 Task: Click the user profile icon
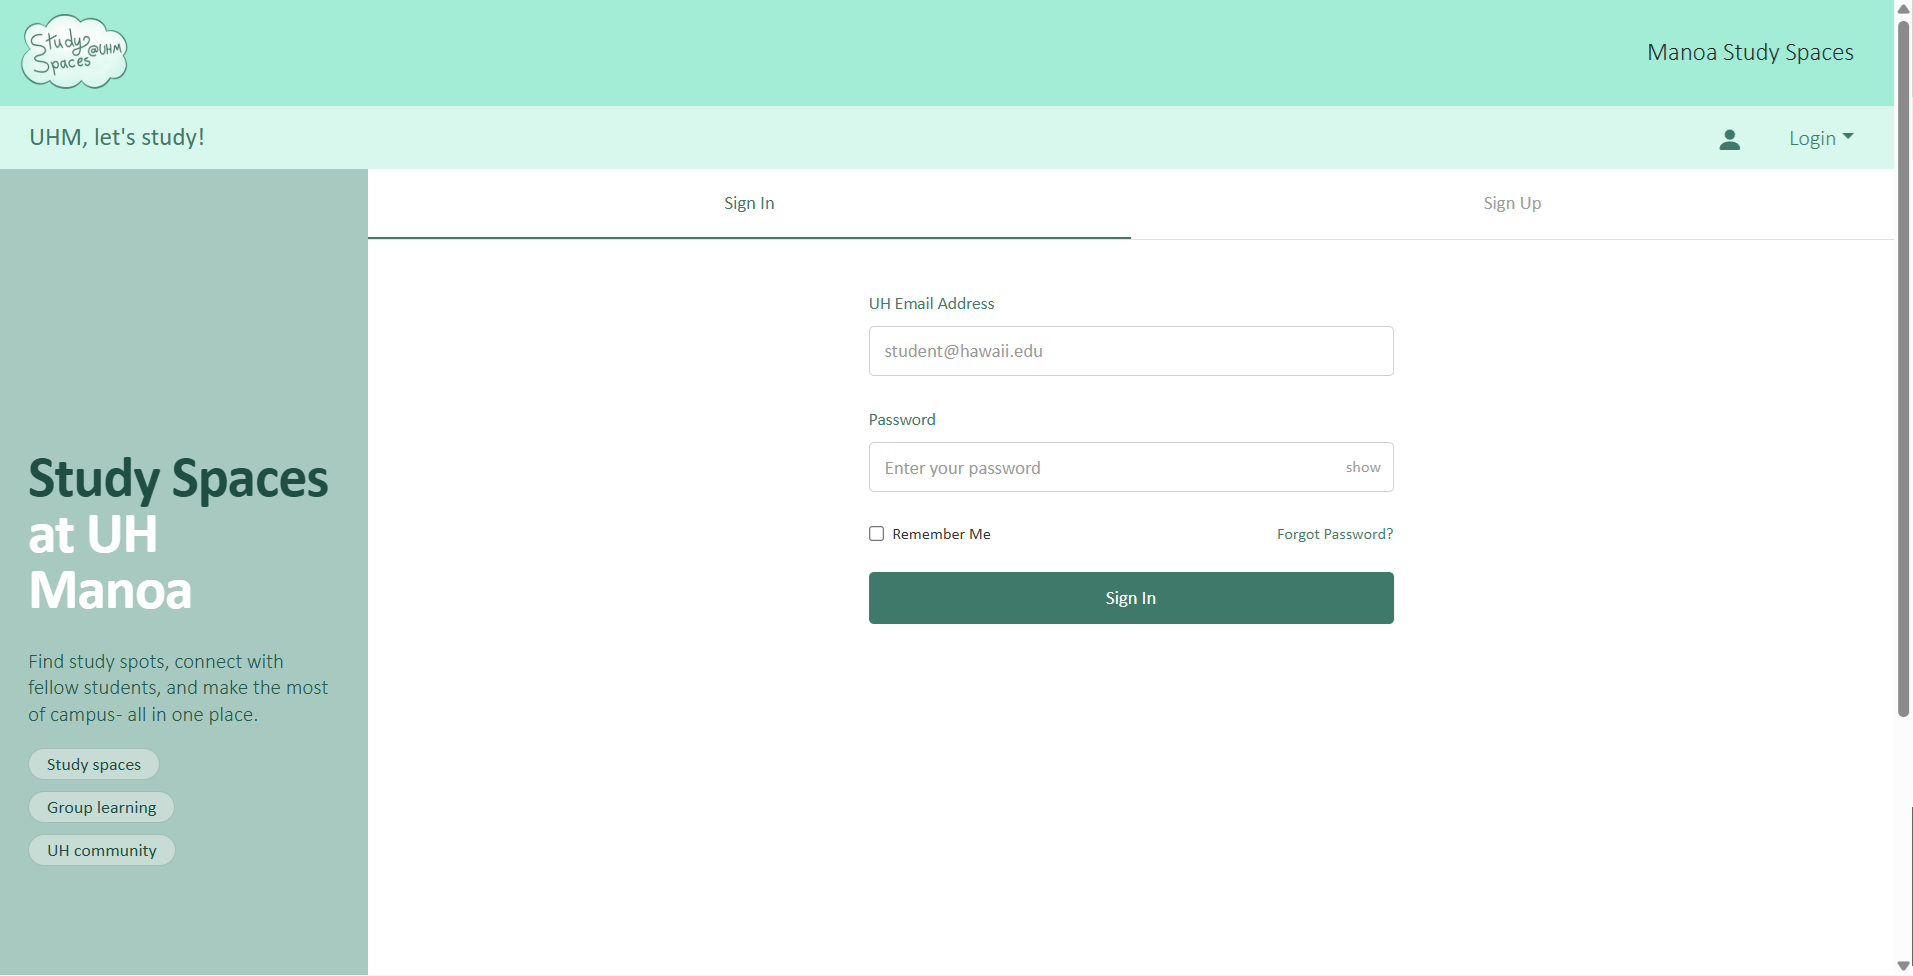(x=1729, y=139)
